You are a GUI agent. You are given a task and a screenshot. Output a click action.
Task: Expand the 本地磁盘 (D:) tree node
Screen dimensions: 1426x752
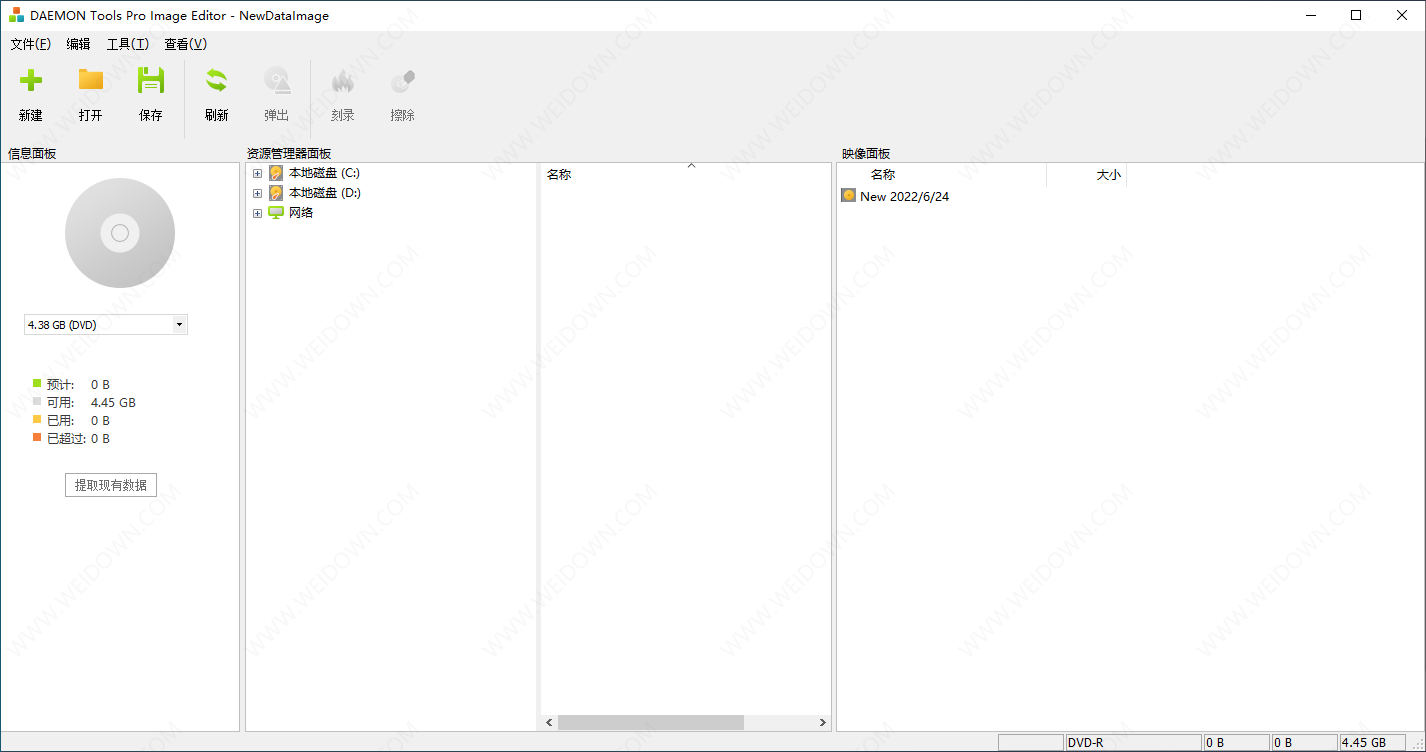257,193
